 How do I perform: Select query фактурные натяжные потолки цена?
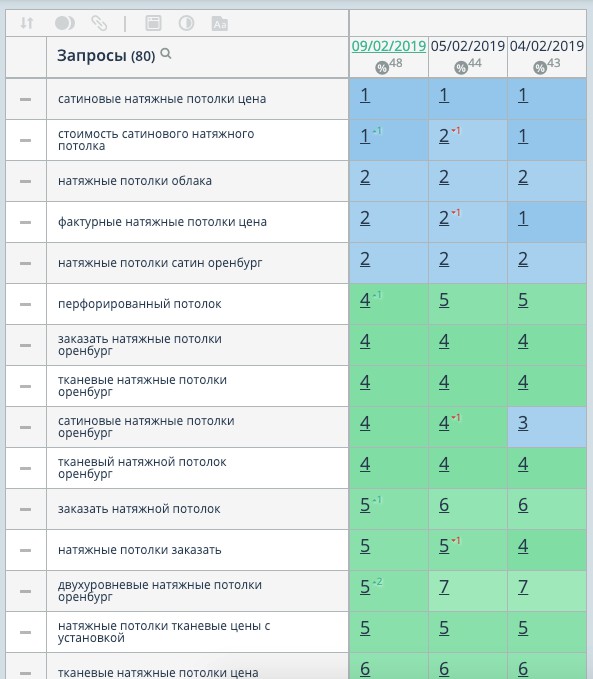tap(162, 222)
